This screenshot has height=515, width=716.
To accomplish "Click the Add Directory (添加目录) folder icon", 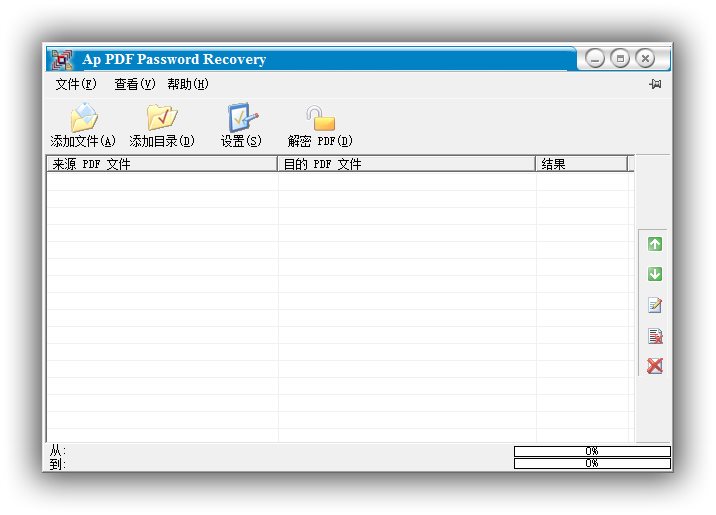I will [162, 117].
